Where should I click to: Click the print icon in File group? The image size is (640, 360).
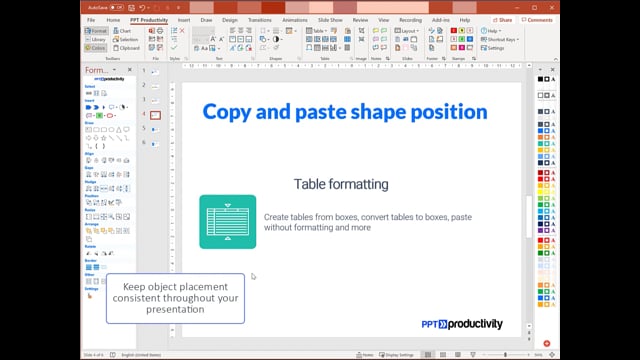pyautogui.click(x=160, y=31)
